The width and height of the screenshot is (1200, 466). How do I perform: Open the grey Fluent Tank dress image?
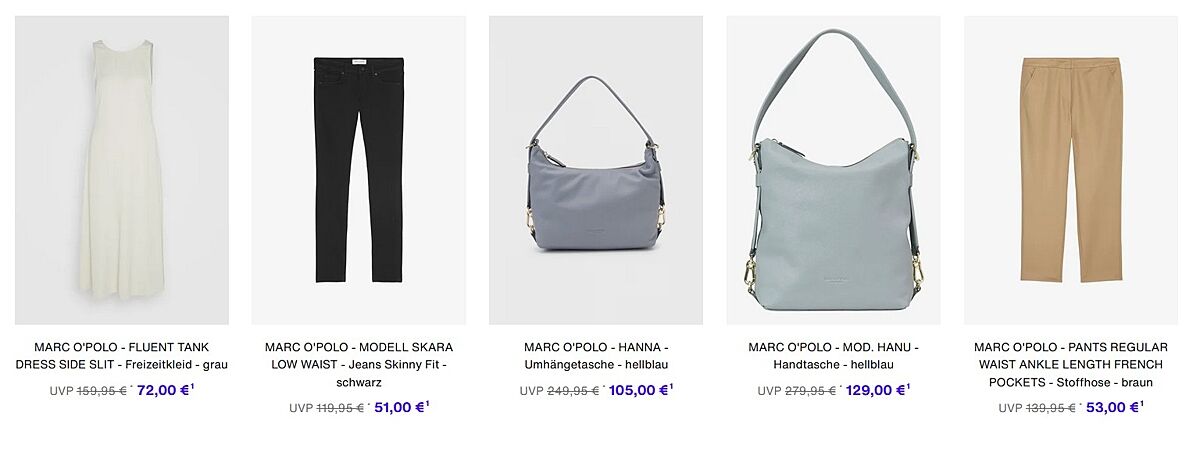point(122,170)
